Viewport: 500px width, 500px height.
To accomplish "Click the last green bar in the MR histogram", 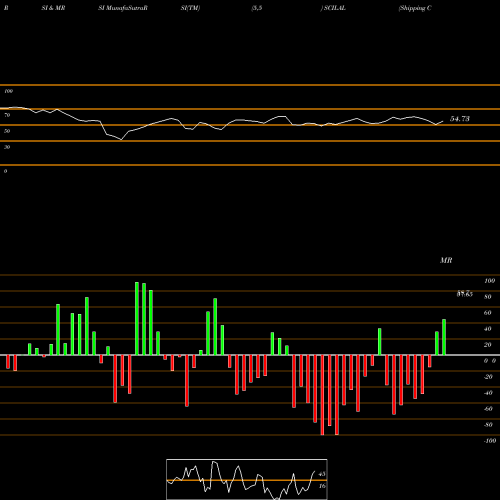I will click(444, 337).
